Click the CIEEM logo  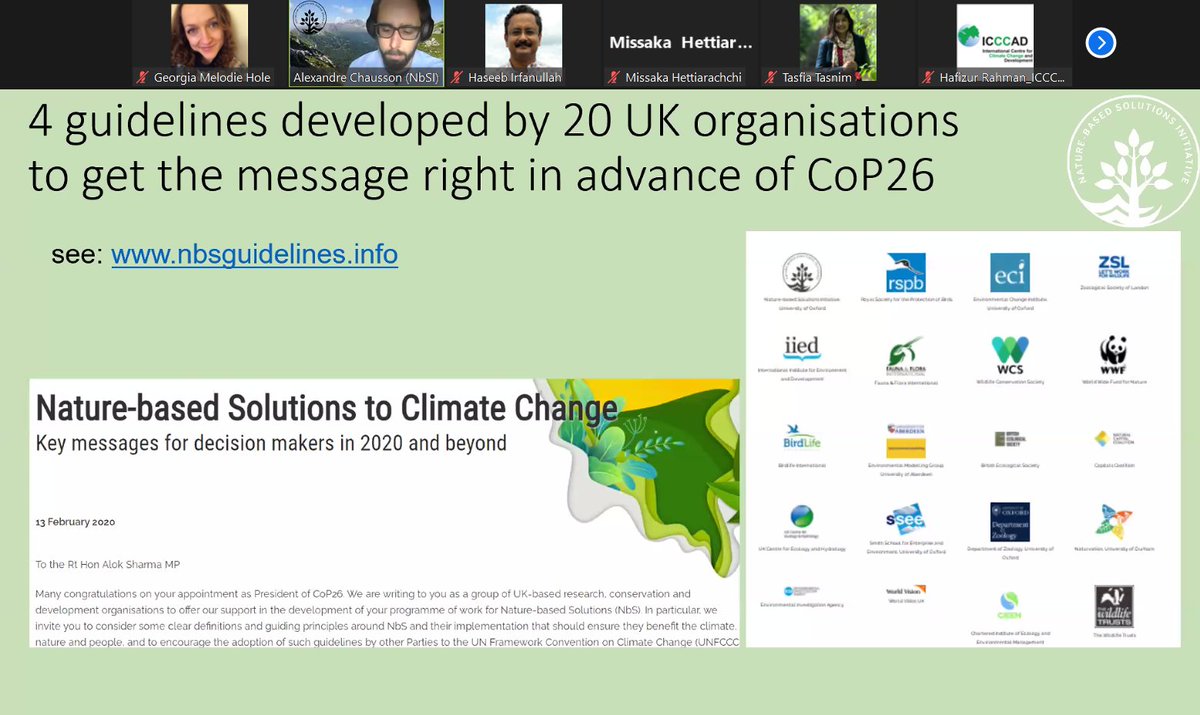point(1009,607)
